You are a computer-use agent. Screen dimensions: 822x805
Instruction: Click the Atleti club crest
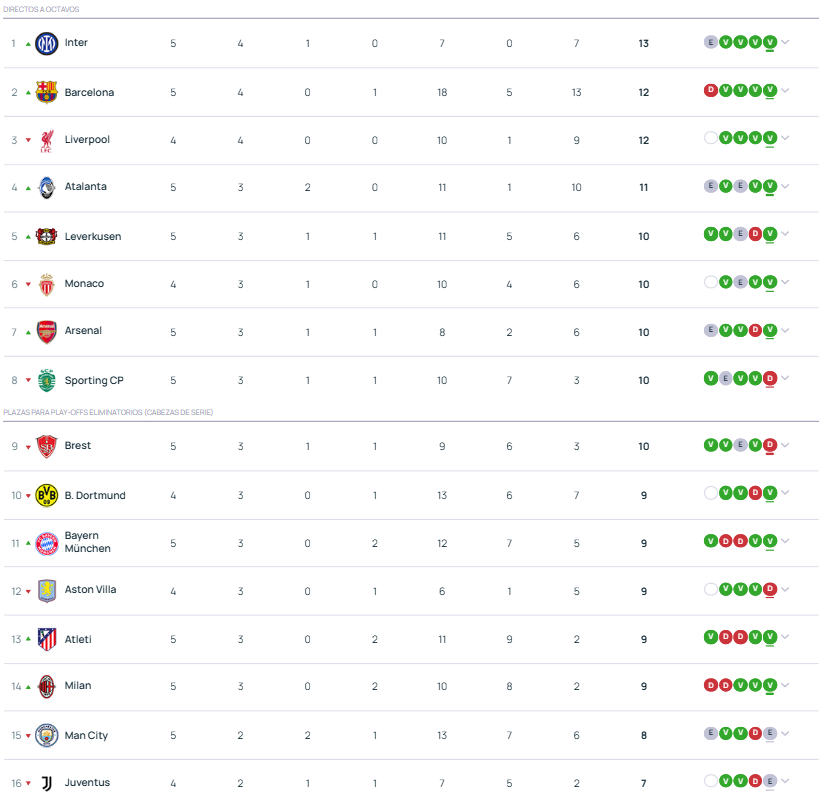46,639
